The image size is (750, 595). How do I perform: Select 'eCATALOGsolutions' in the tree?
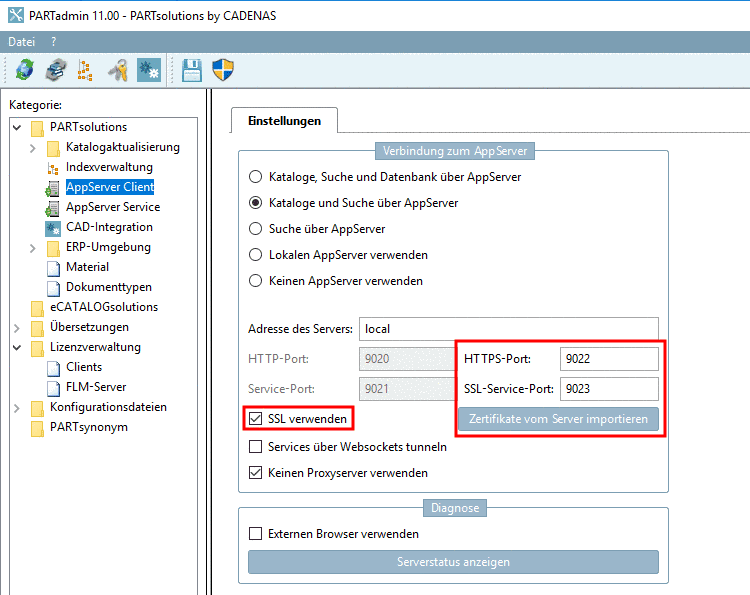[x=104, y=307]
